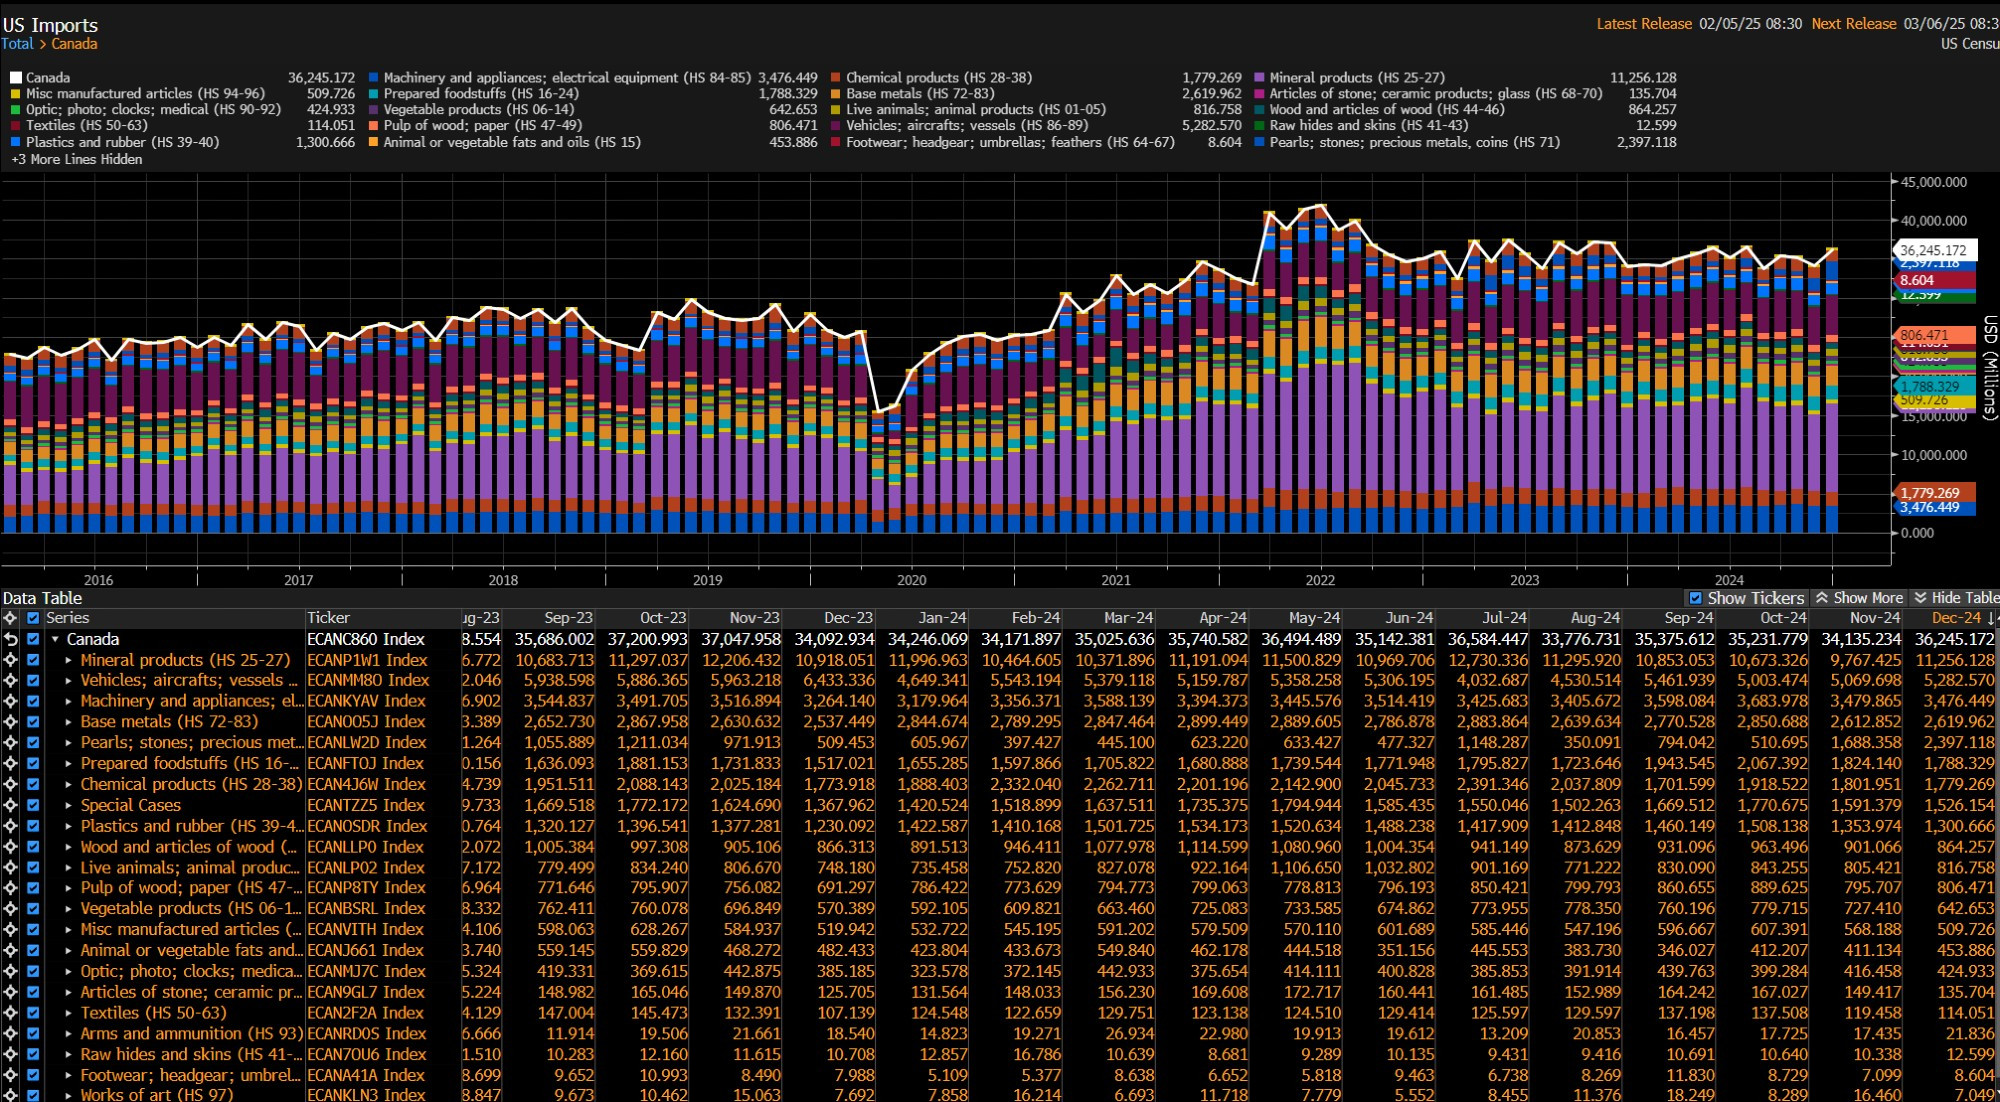Image resolution: width=2000 pixels, height=1102 pixels.
Task: Click the Mineral products legend color swatch
Action: coord(1260,78)
